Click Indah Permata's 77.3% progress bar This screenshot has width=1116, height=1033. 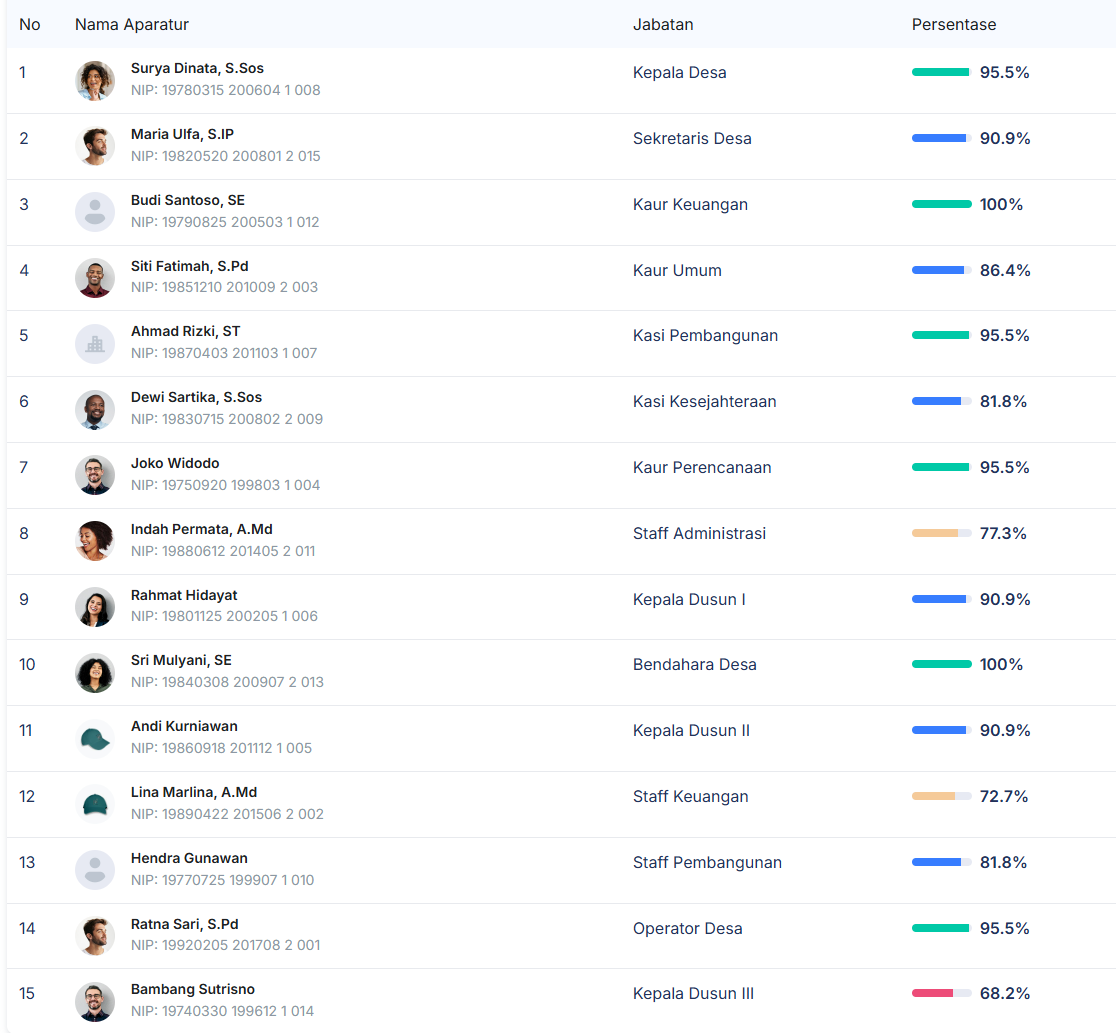[x=941, y=533]
